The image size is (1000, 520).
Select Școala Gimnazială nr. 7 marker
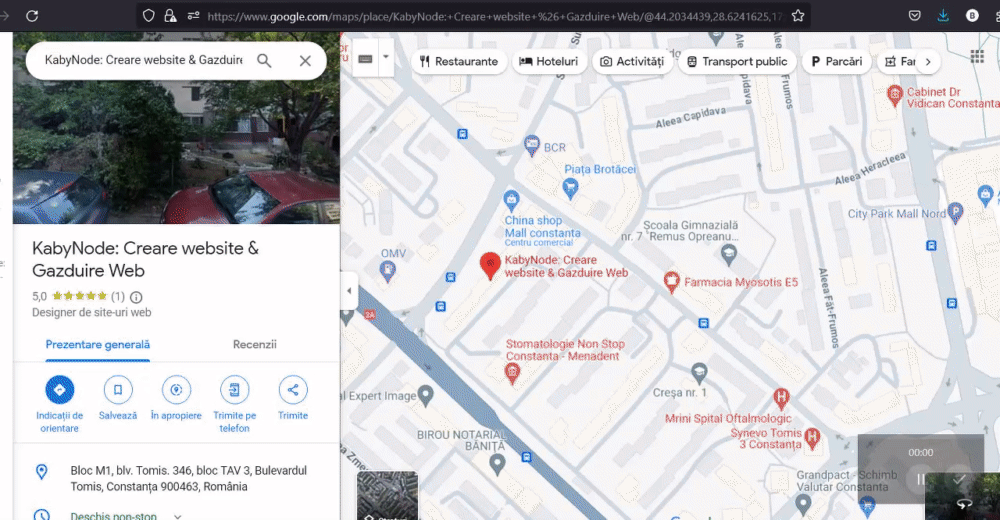pos(728,255)
